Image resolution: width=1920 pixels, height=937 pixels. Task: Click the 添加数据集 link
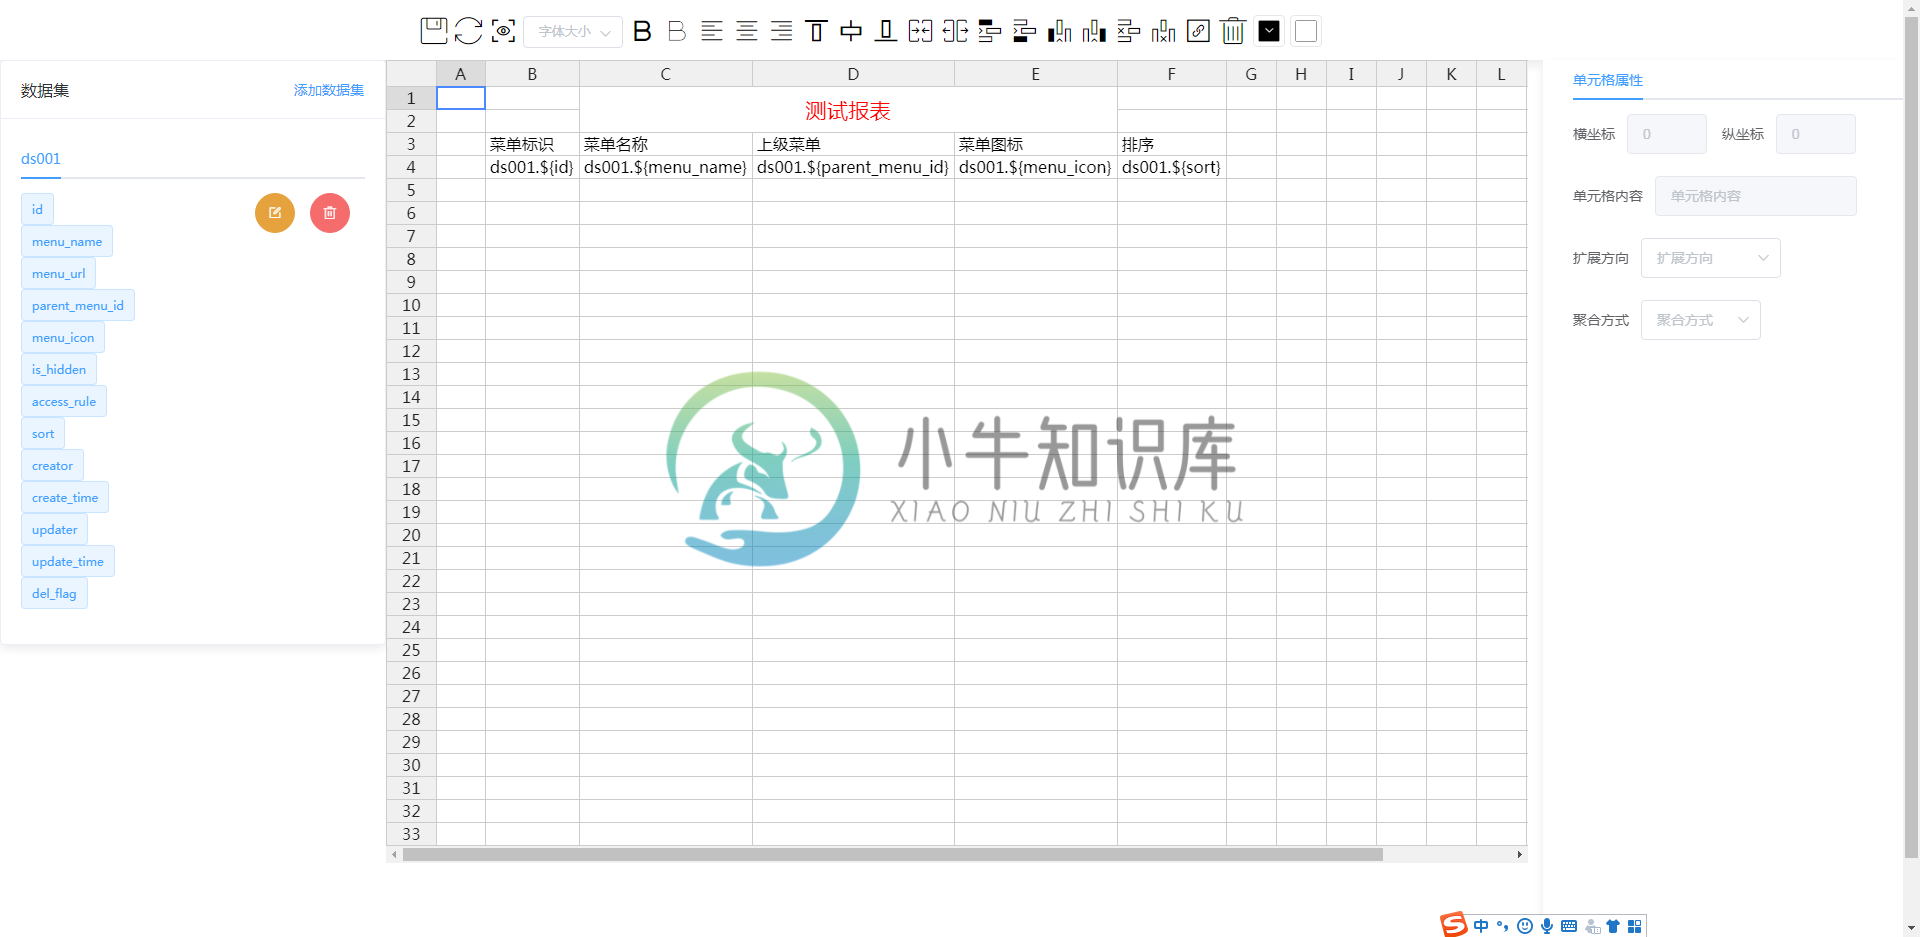tap(329, 90)
